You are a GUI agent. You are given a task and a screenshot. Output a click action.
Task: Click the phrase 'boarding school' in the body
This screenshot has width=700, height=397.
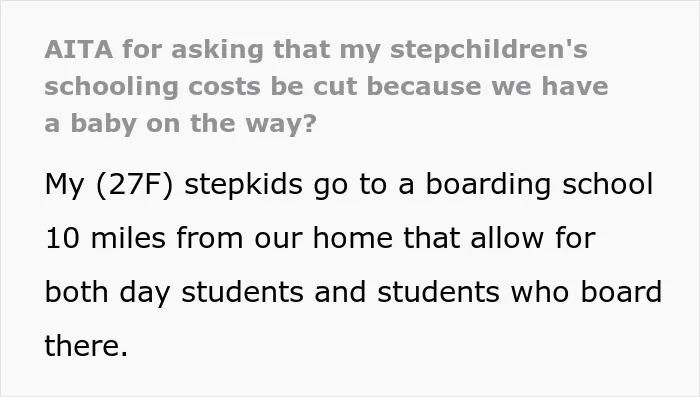(539, 185)
